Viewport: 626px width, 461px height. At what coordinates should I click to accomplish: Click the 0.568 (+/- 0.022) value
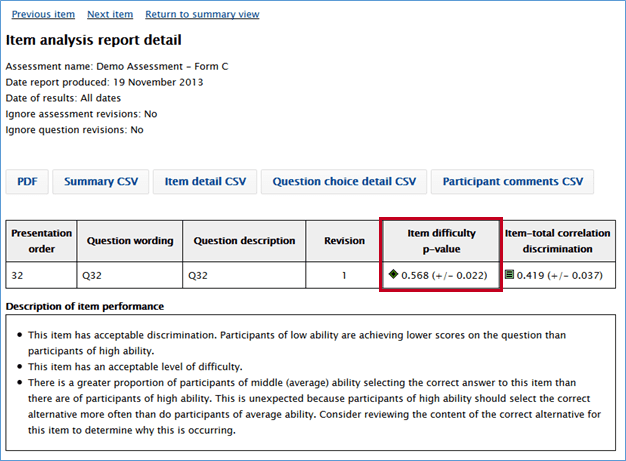(x=444, y=276)
